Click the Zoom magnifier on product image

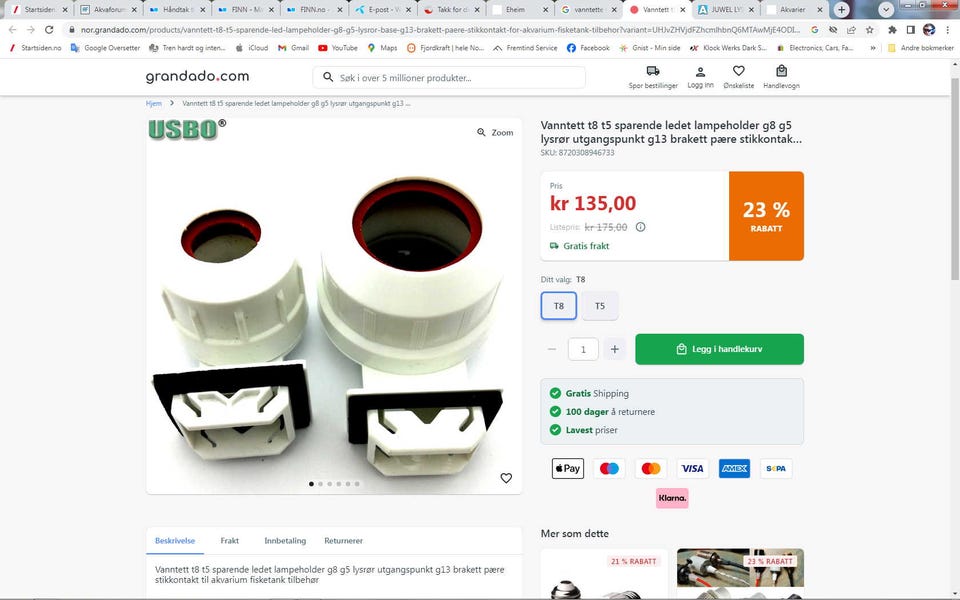(x=495, y=132)
